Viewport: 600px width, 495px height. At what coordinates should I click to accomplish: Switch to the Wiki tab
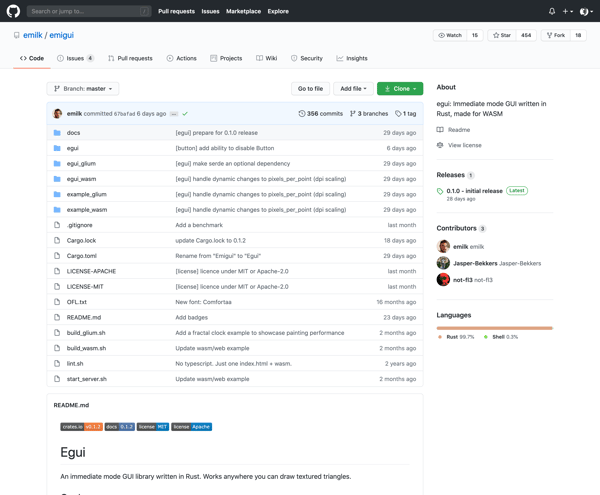267,58
